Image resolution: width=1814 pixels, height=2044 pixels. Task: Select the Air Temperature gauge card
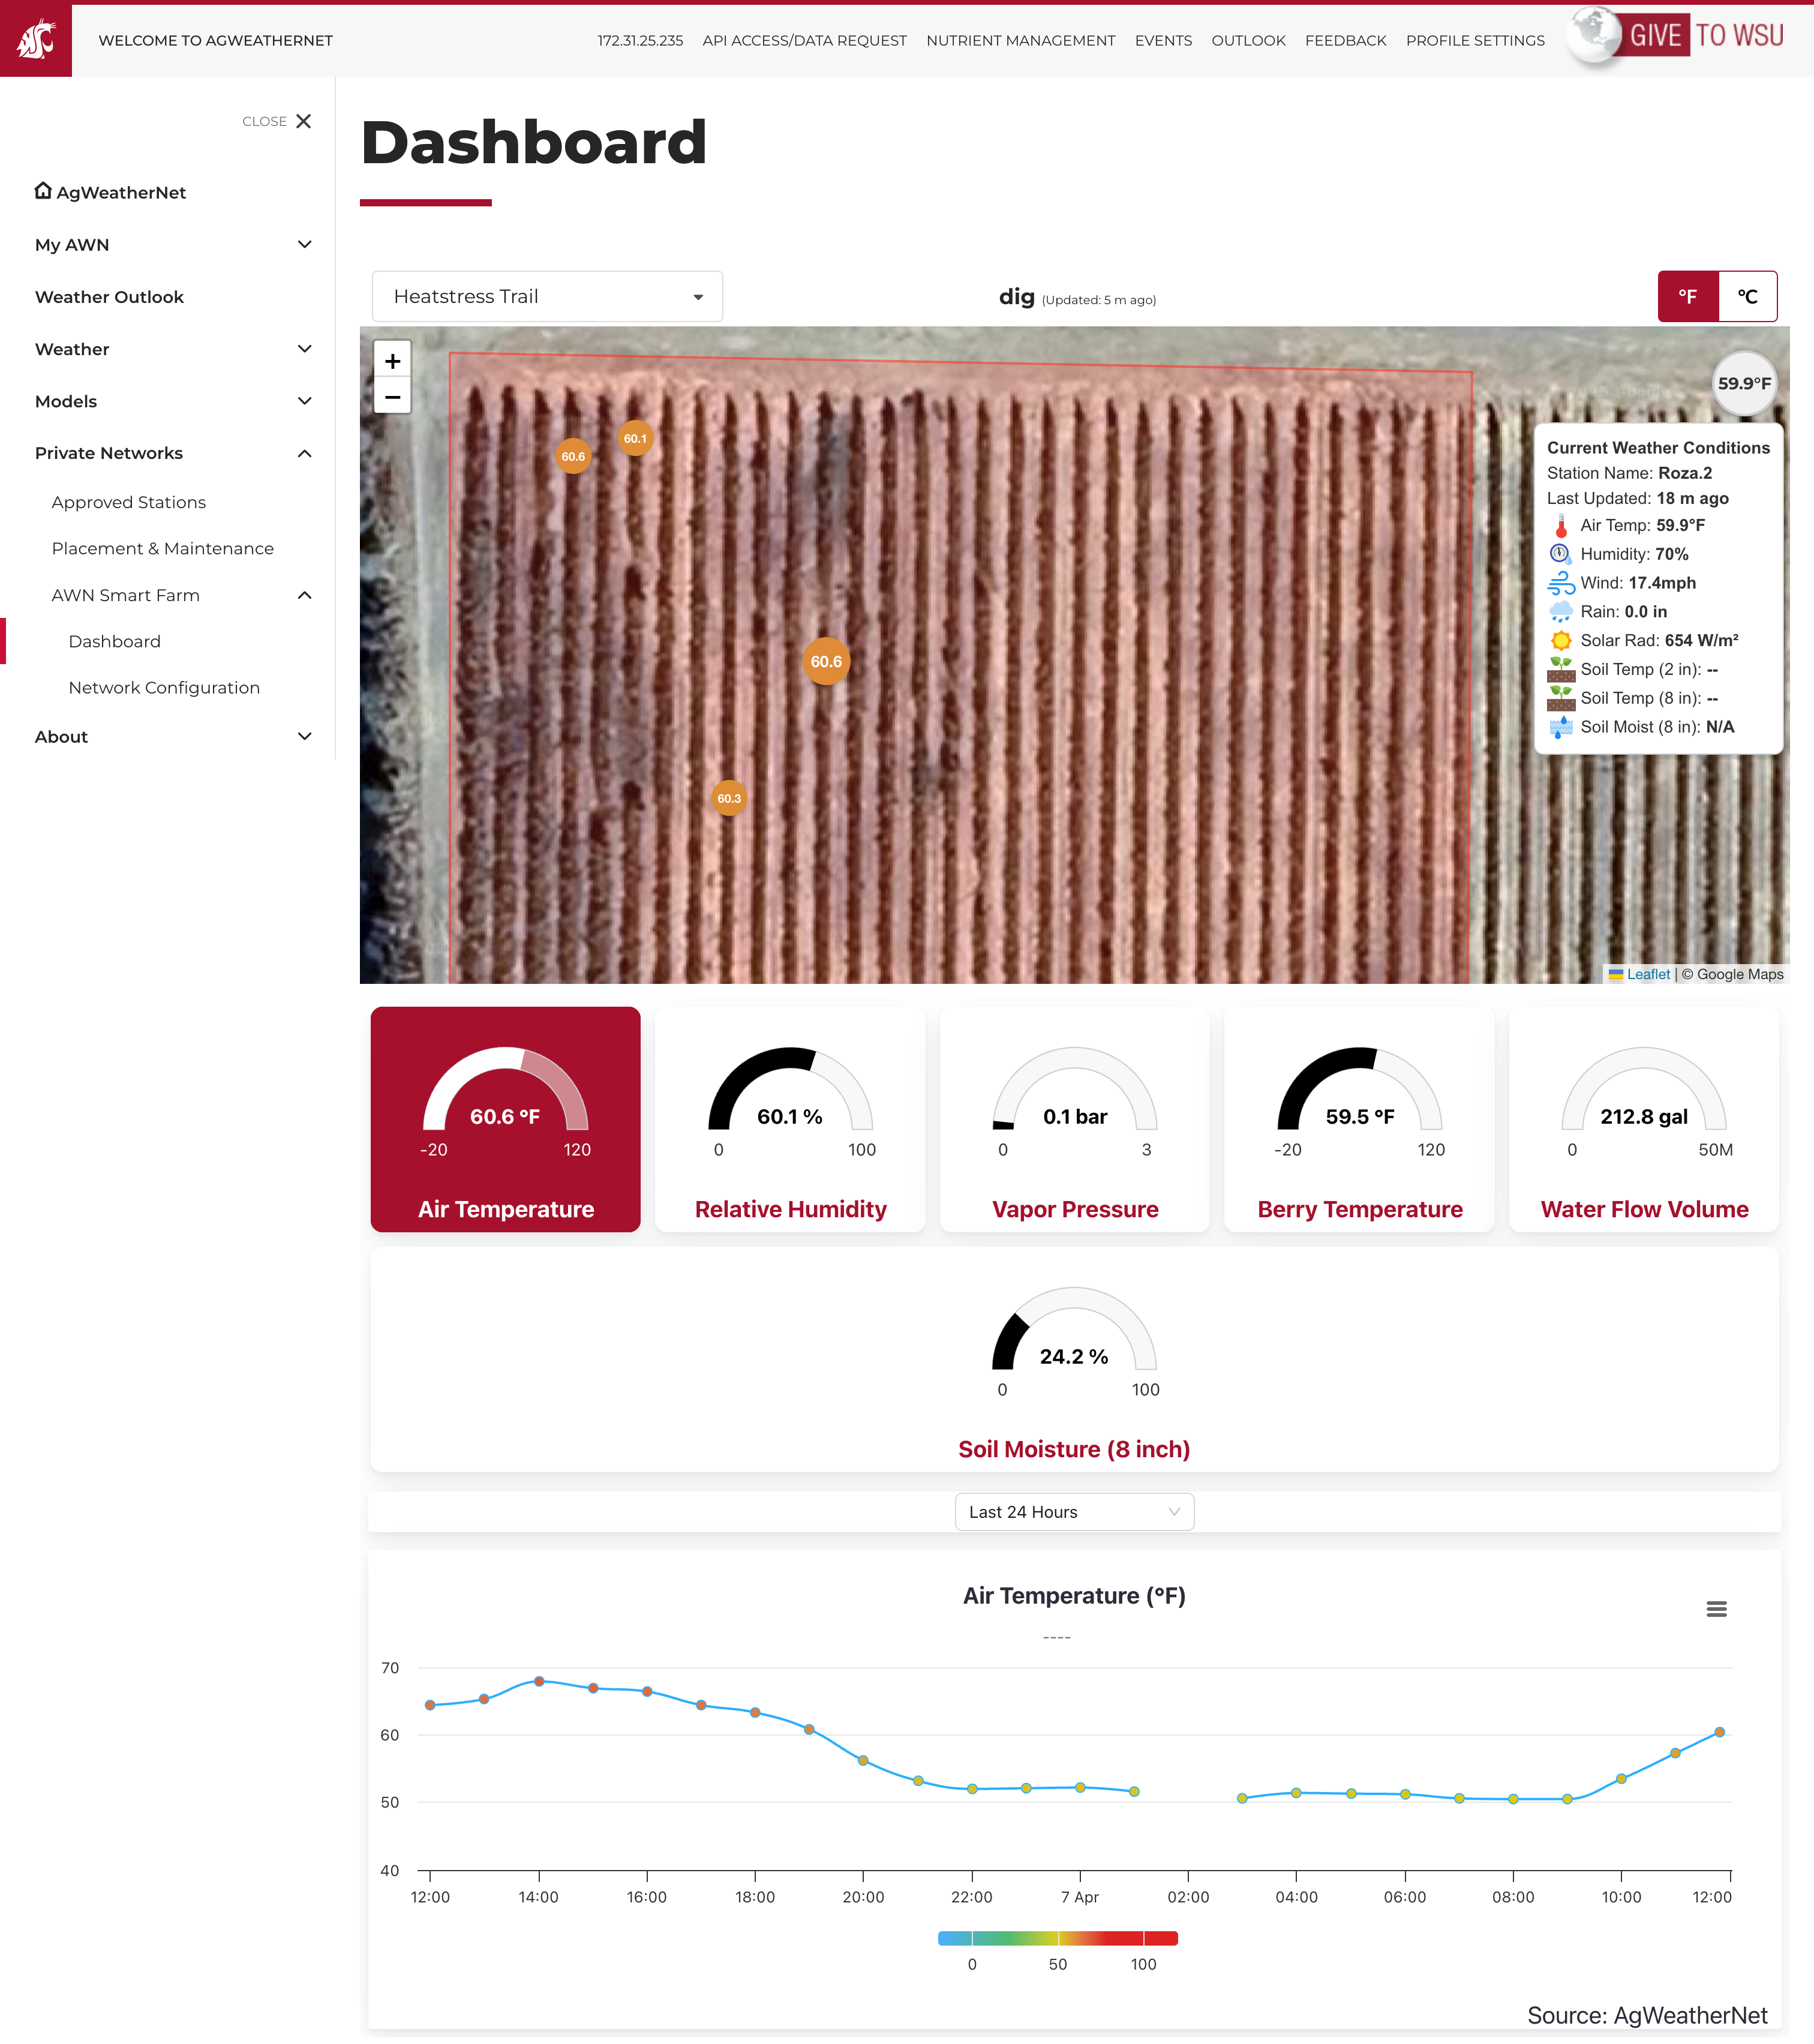506,1119
